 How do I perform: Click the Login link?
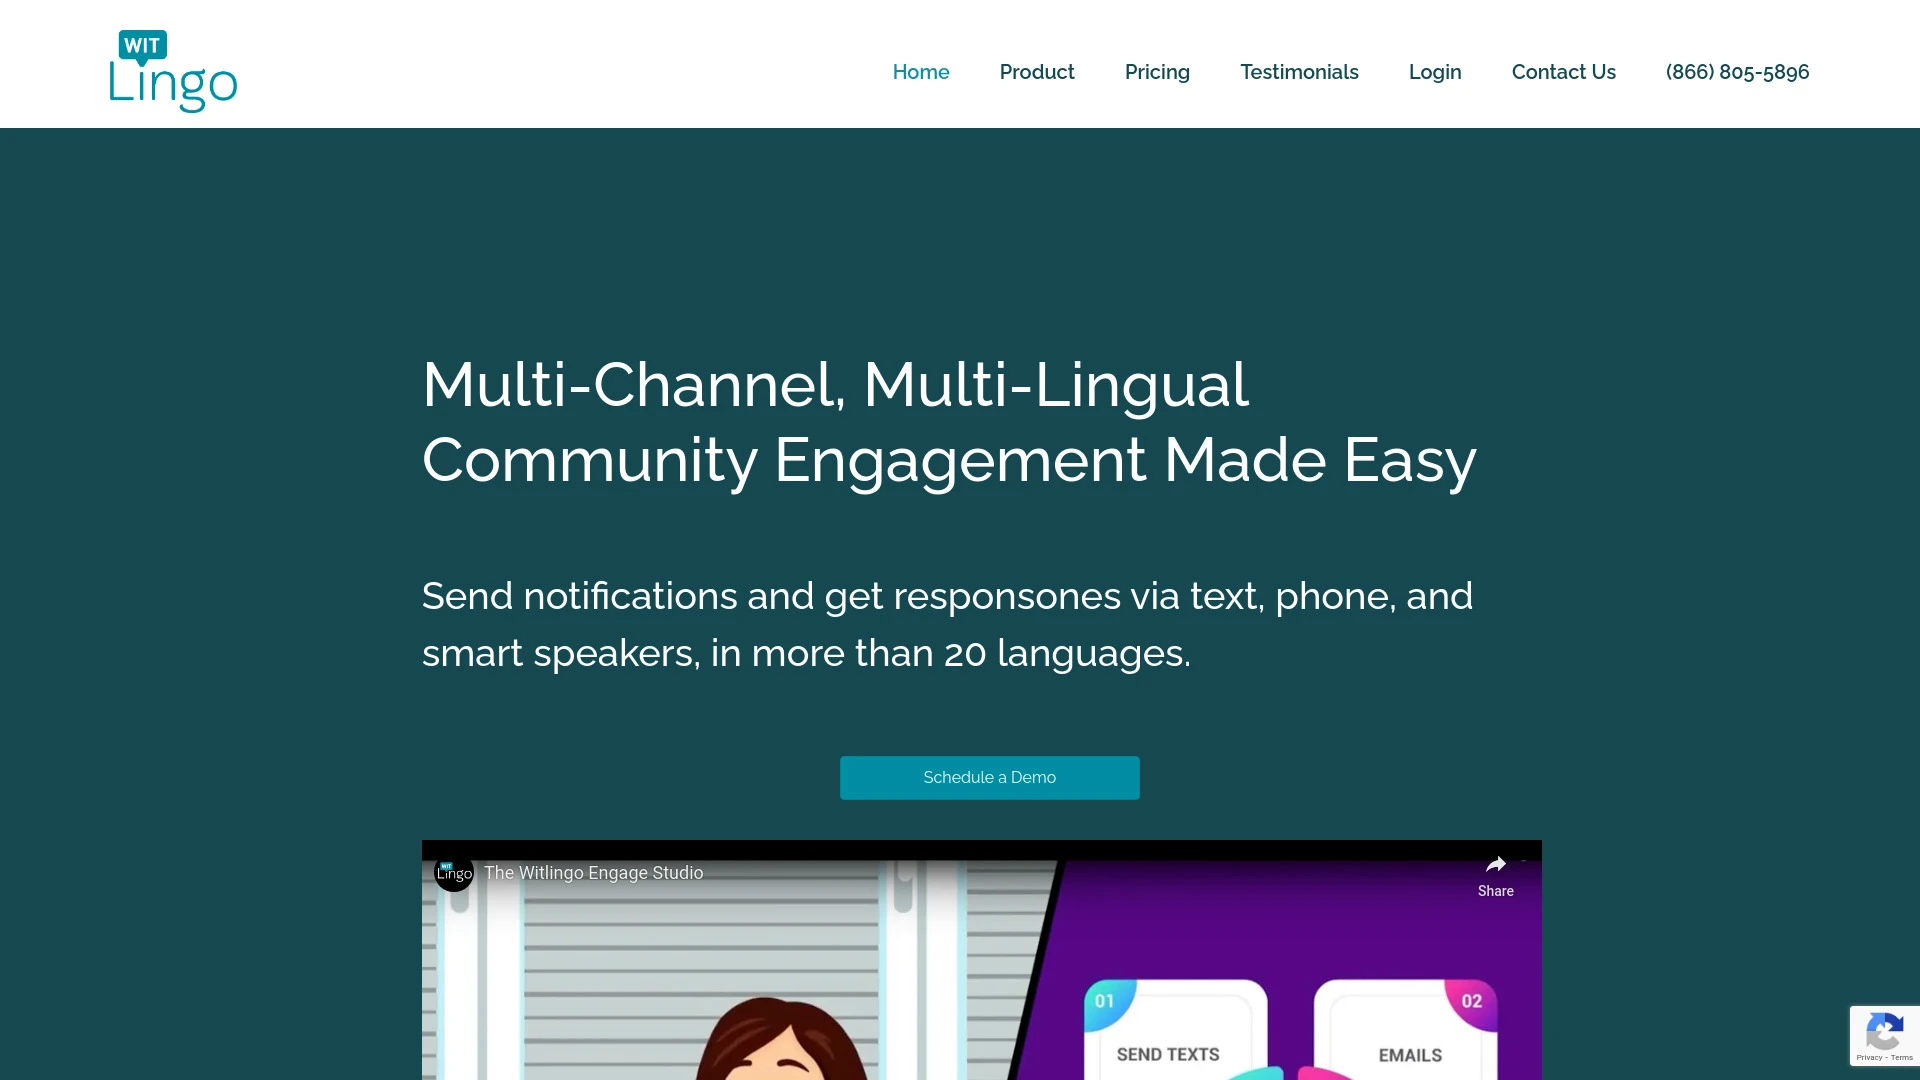coord(1435,71)
